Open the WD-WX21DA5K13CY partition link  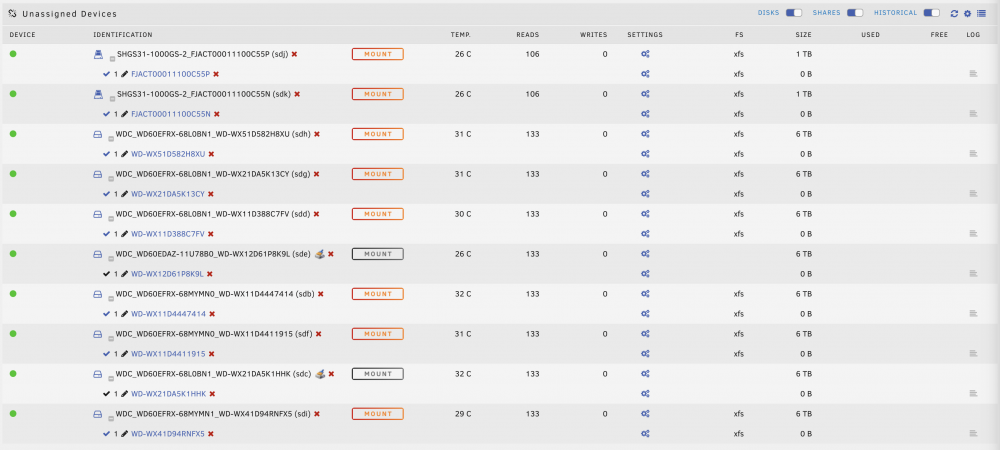tap(168, 194)
